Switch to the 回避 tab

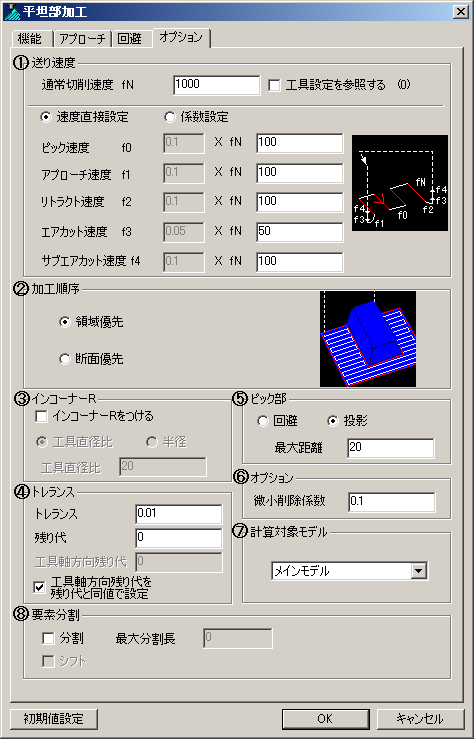pos(130,39)
